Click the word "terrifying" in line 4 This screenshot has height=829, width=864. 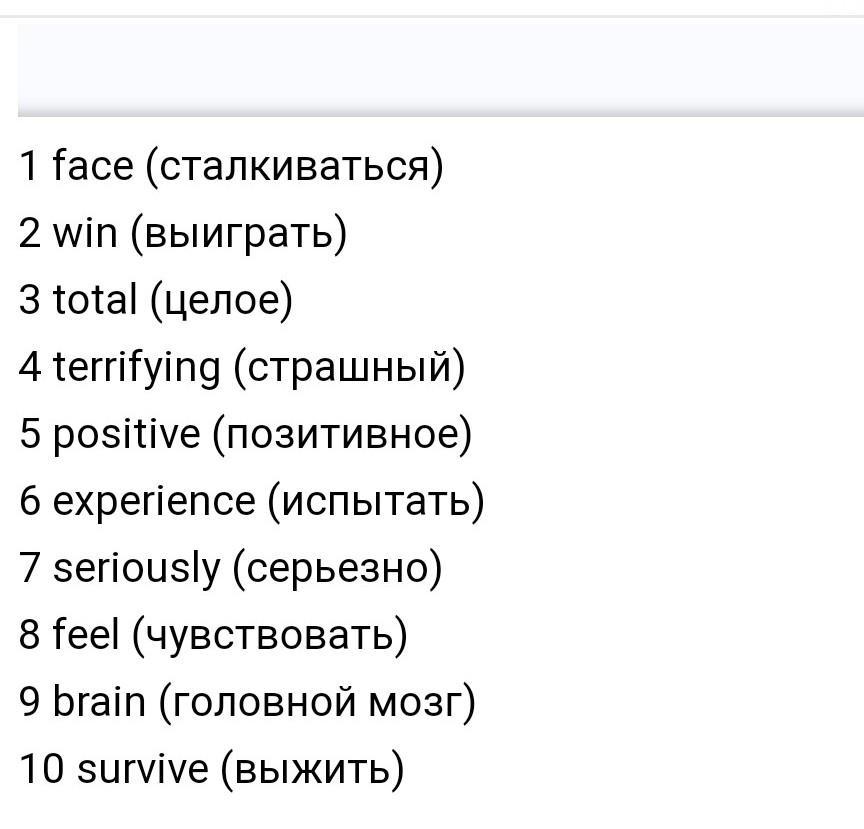[137, 368]
